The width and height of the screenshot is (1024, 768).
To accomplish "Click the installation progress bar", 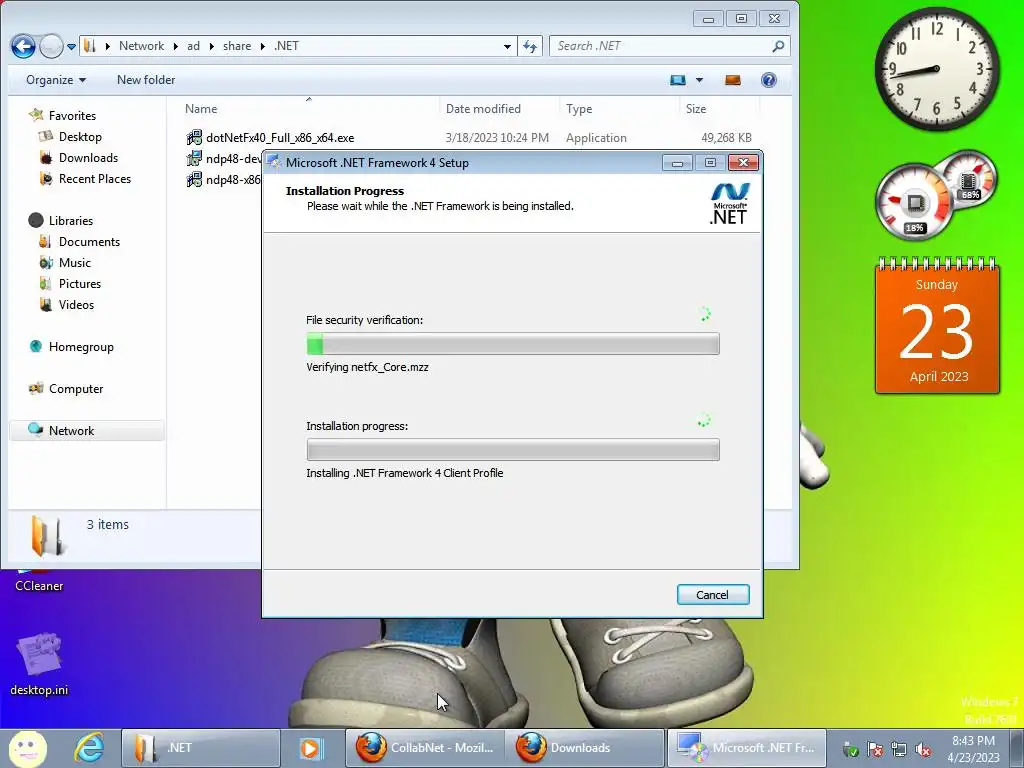I will point(513,449).
